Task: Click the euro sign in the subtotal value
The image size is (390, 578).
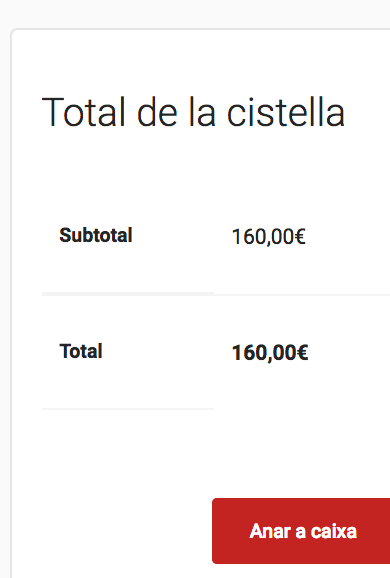Action: click(300, 236)
